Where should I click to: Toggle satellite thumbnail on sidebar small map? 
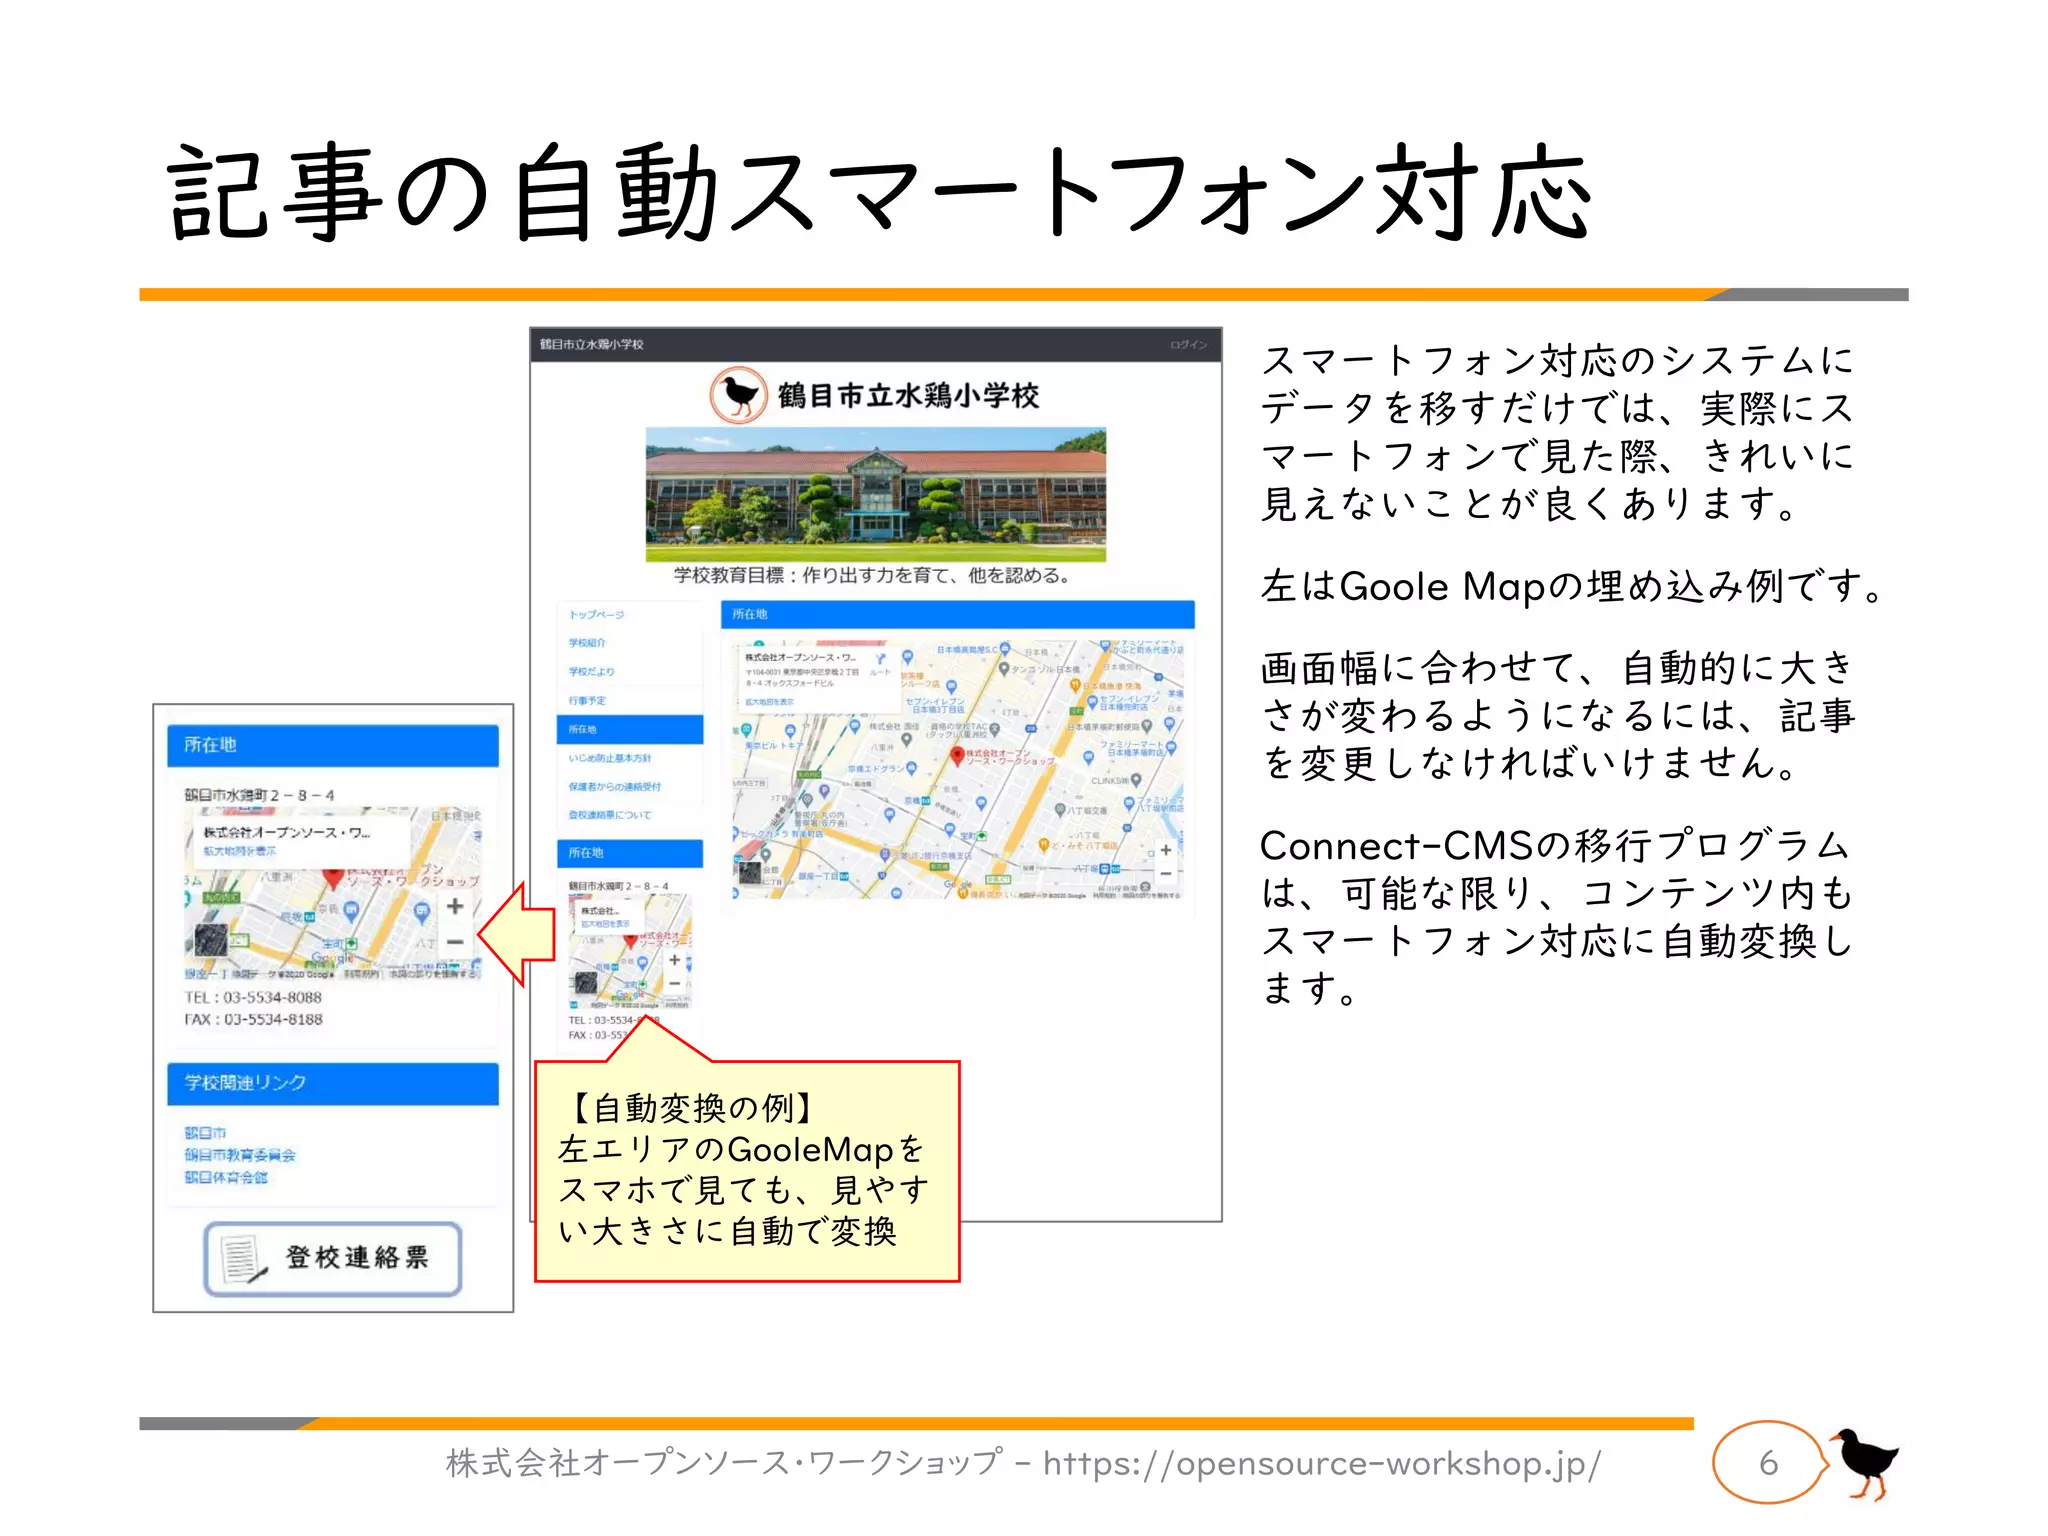(587, 983)
